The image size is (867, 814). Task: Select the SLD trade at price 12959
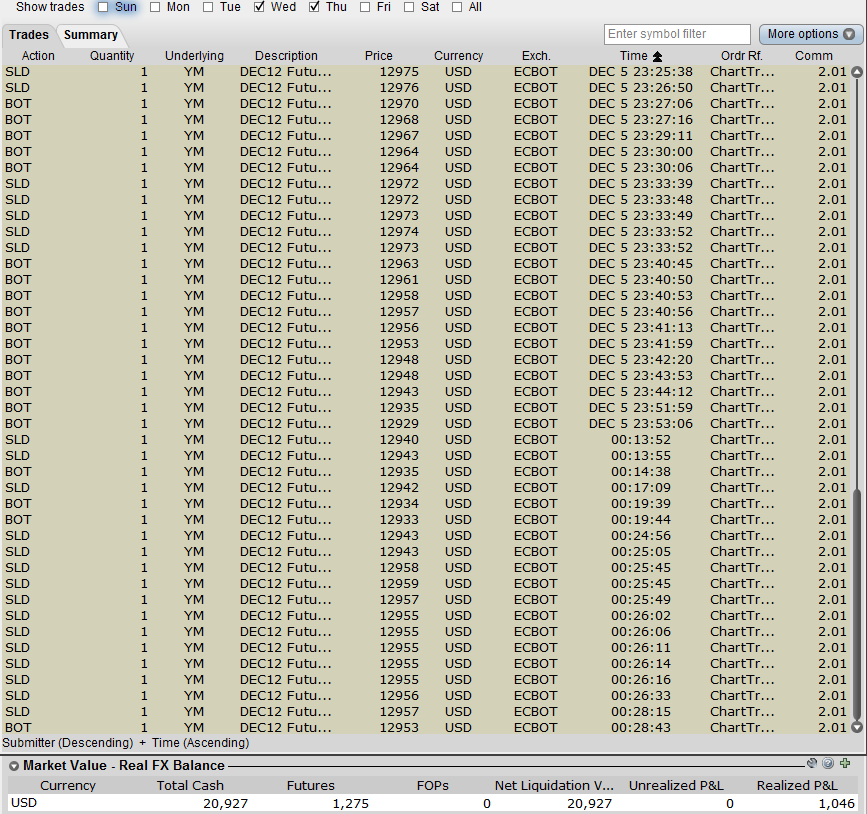426,584
